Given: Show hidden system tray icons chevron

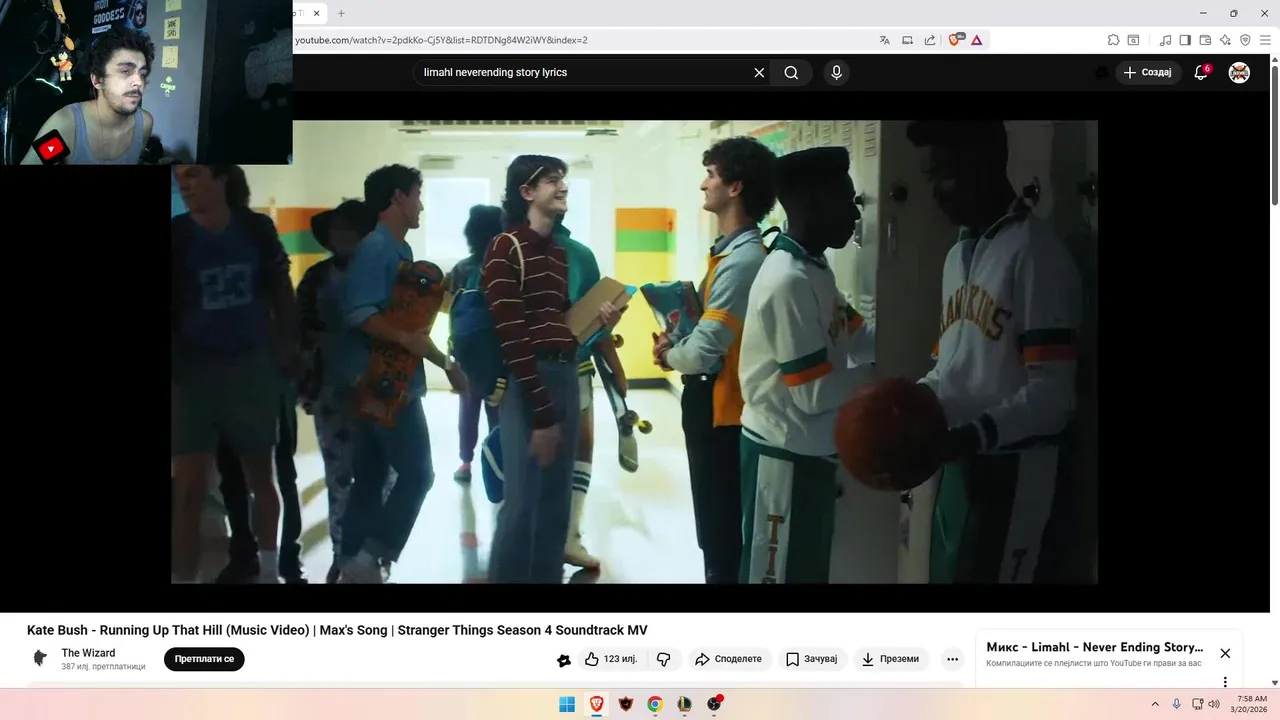Looking at the screenshot, I should click(x=1155, y=704).
